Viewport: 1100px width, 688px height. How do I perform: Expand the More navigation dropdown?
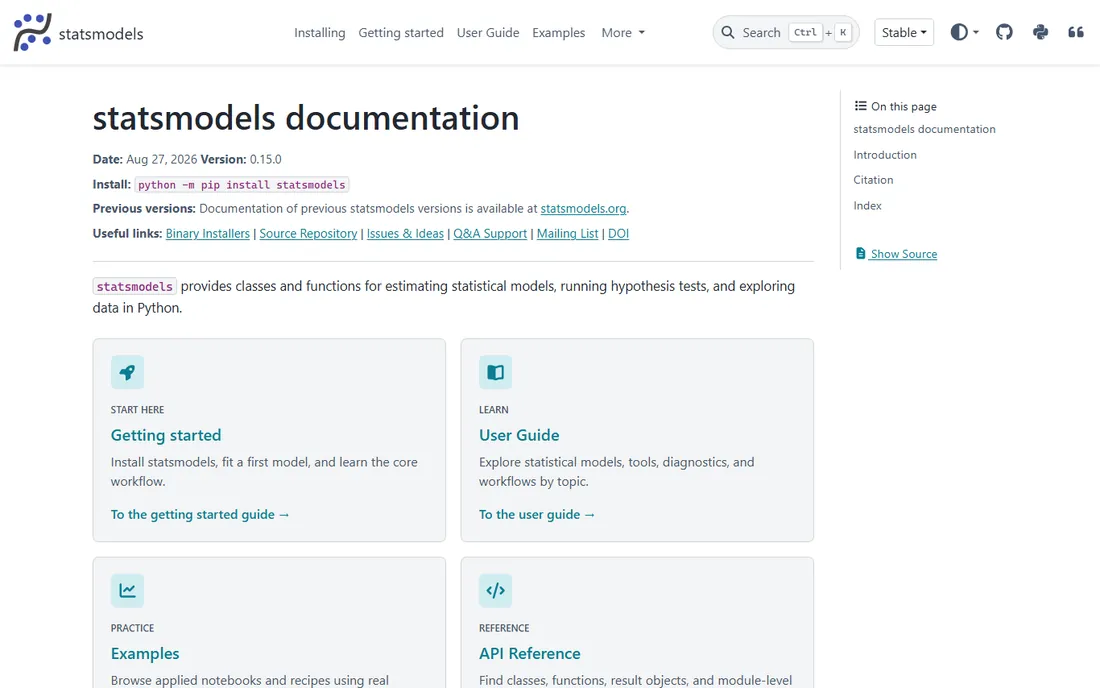(623, 33)
